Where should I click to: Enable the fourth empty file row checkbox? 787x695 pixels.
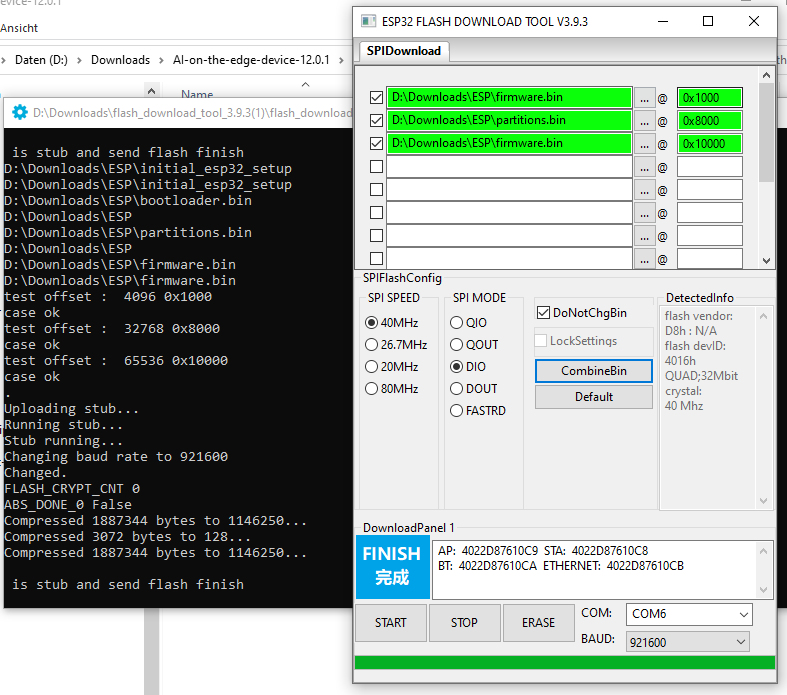tap(376, 167)
